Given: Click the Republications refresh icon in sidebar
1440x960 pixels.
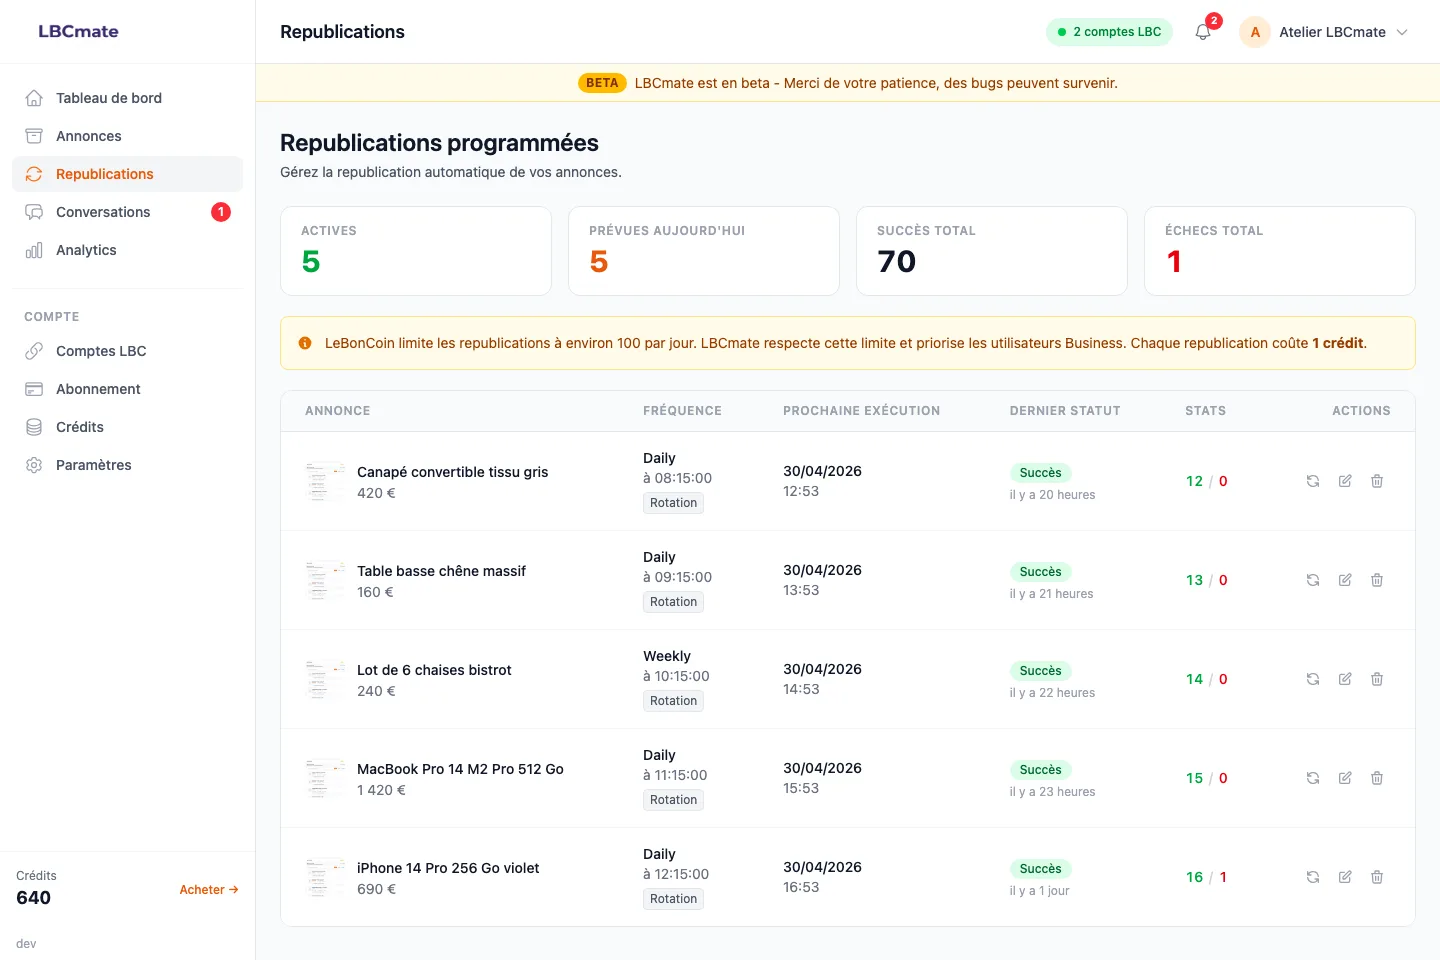Looking at the screenshot, I should 34,174.
